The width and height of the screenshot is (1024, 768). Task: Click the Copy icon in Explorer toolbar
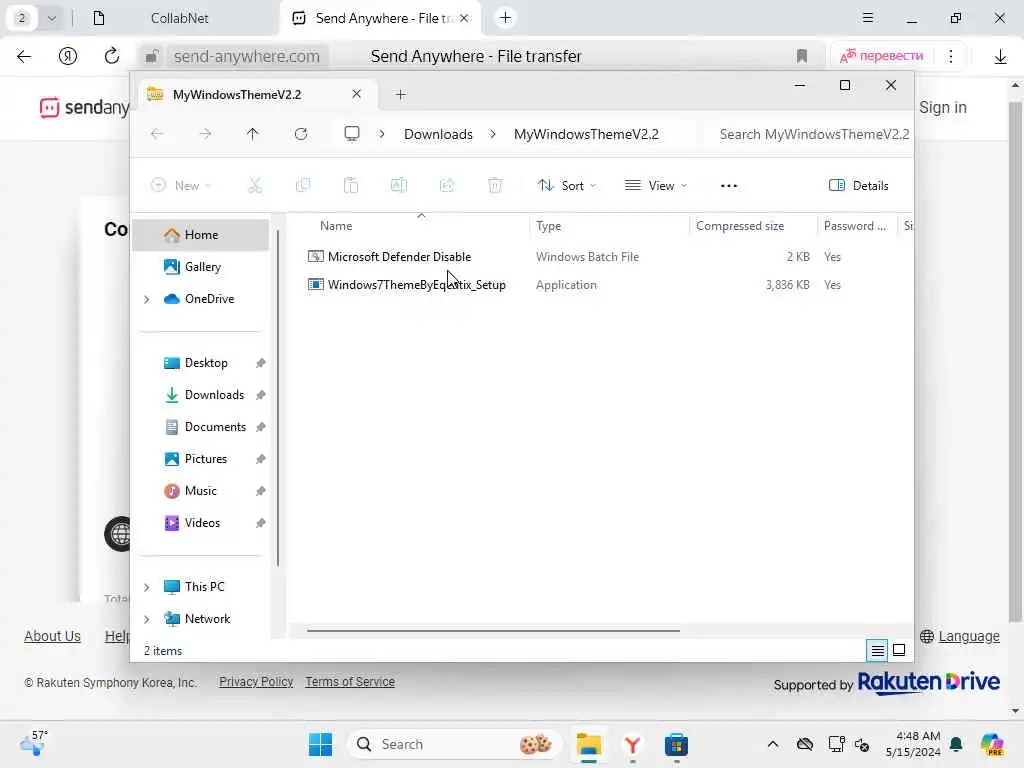303,185
